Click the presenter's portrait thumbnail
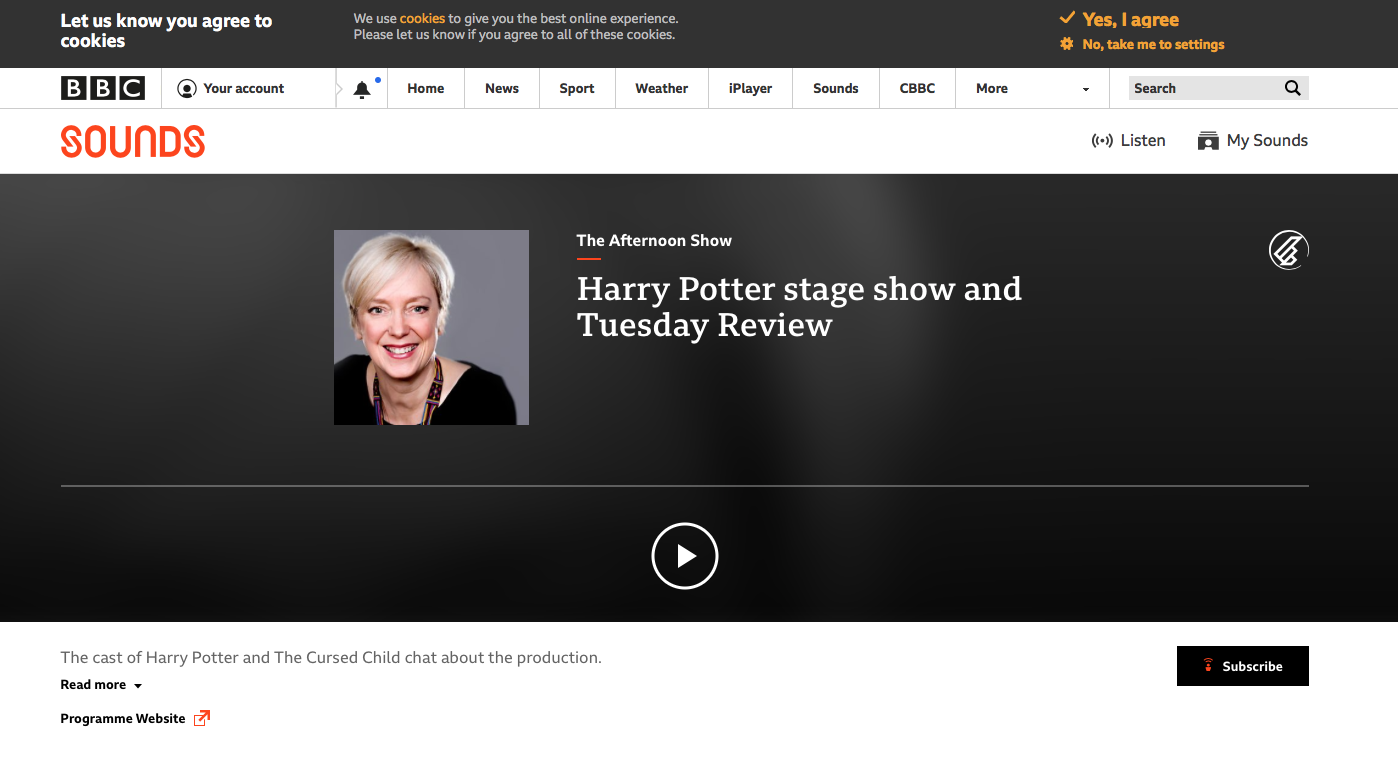Image resolution: width=1398 pixels, height=778 pixels. point(431,327)
